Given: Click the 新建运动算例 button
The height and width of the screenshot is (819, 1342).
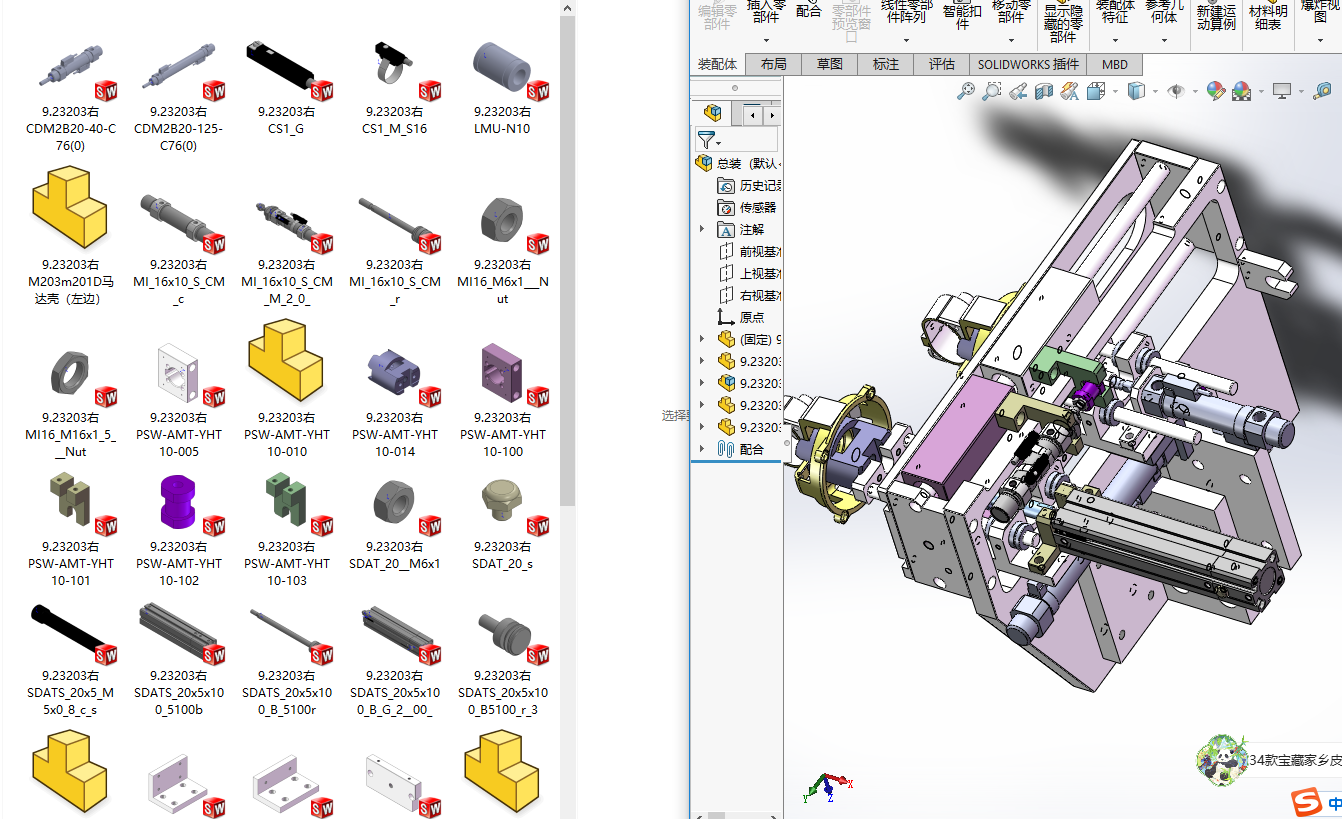Looking at the screenshot, I should pos(1215,17).
